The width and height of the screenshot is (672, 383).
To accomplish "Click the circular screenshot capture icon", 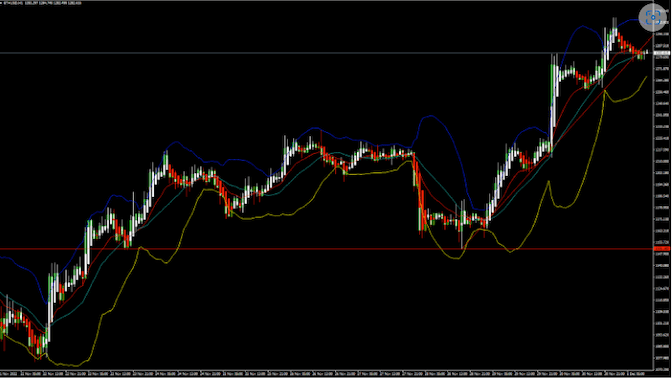I will tap(652, 17).
